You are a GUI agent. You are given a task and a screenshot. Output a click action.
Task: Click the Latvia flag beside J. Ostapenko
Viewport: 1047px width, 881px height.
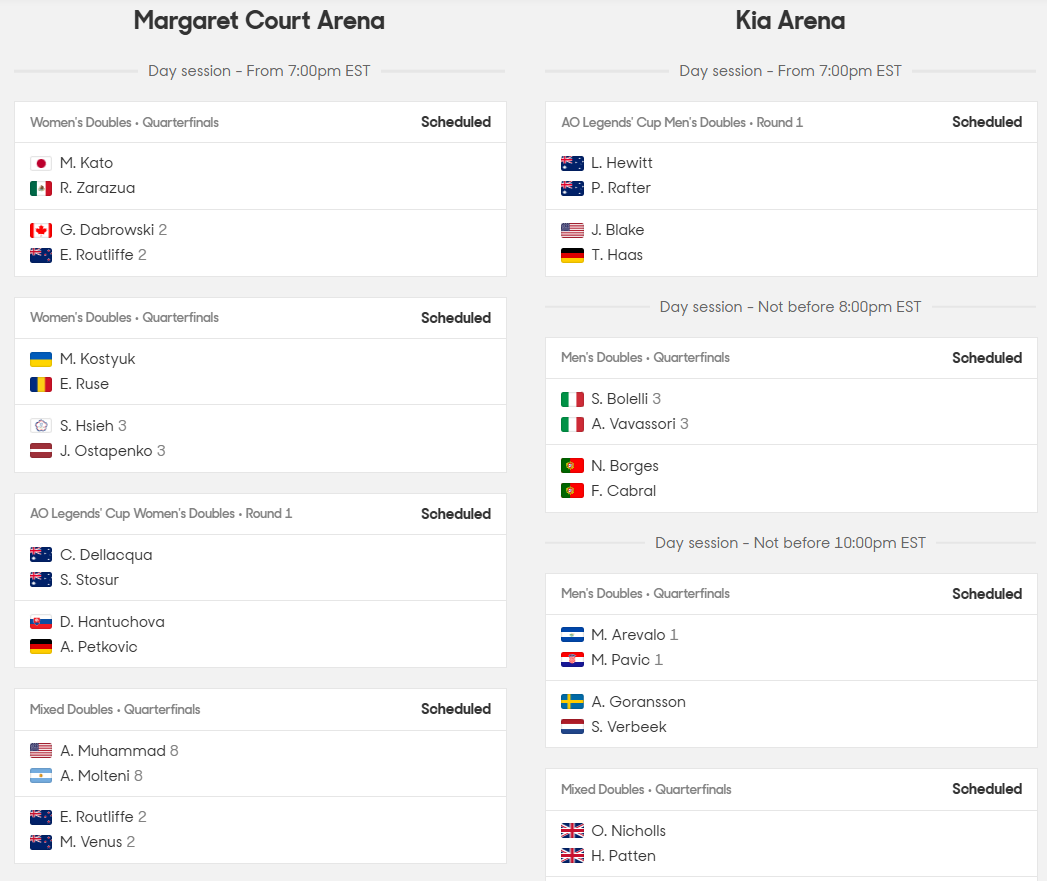click(41, 451)
